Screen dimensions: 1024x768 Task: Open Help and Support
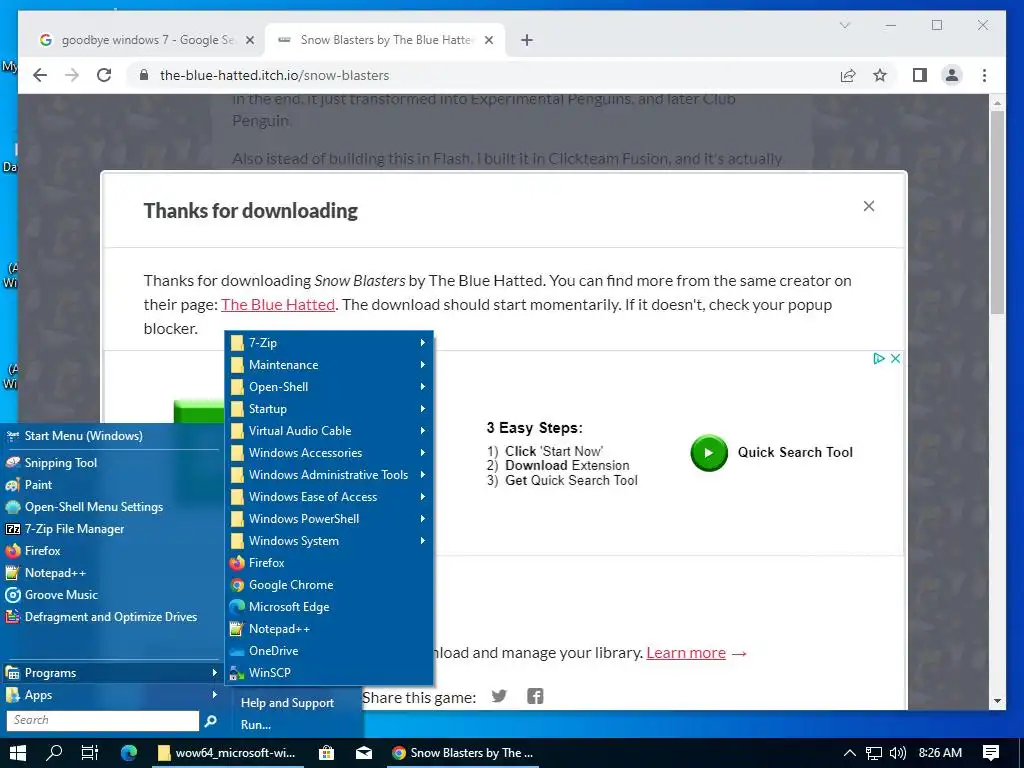point(287,703)
